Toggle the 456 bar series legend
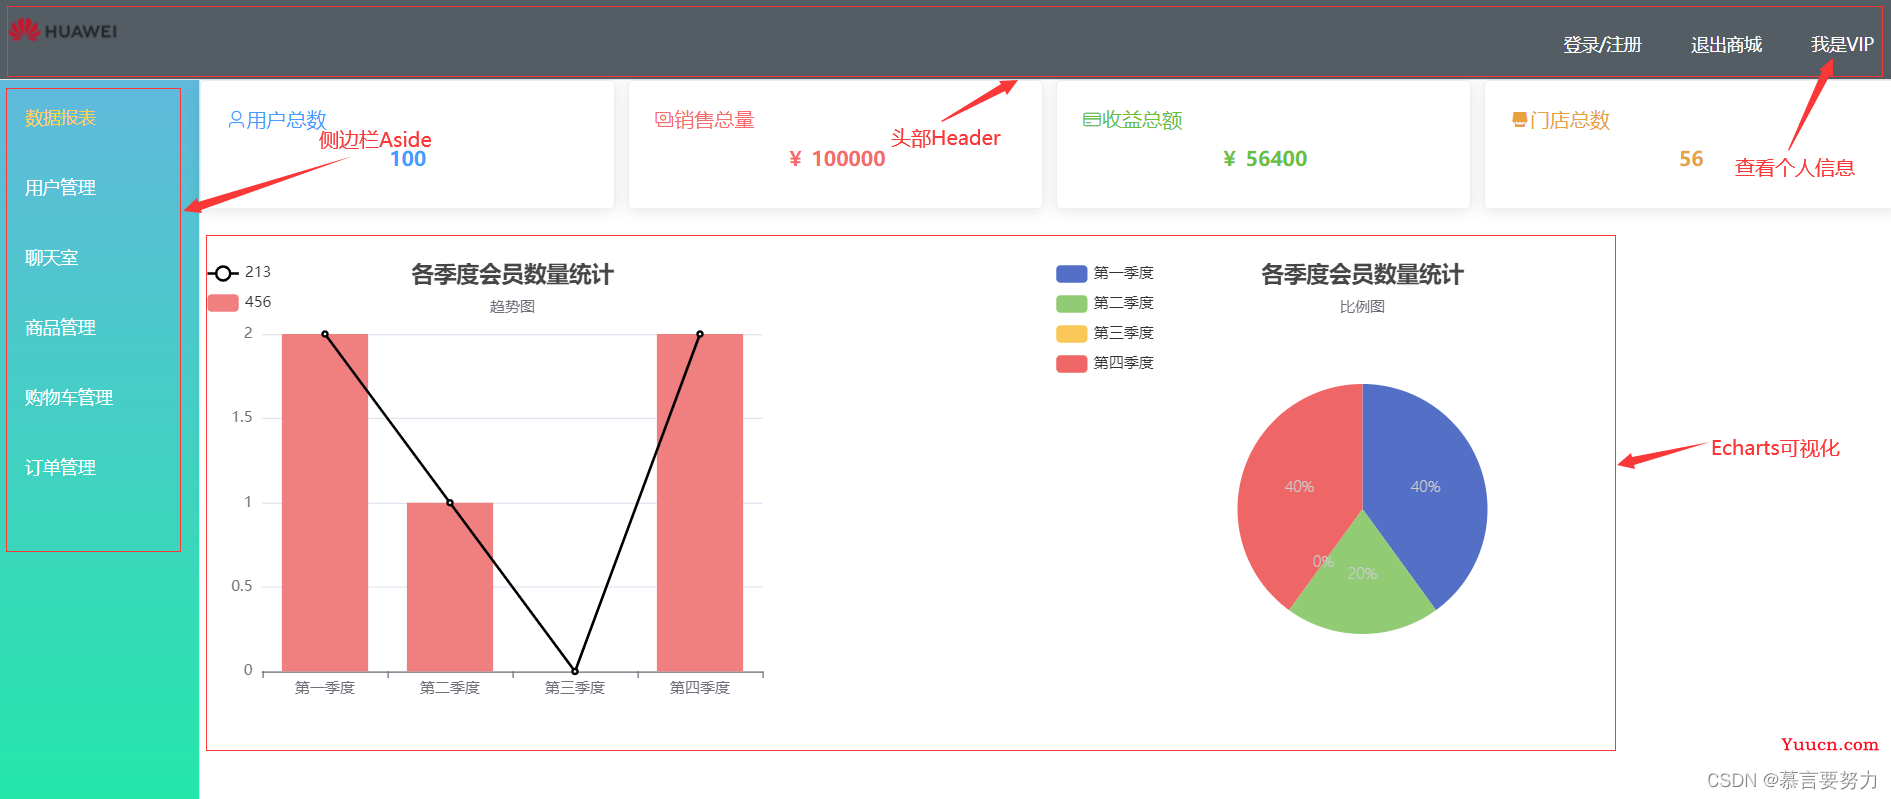The height and width of the screenshot is (799, 1891). (x=239, y=302)
